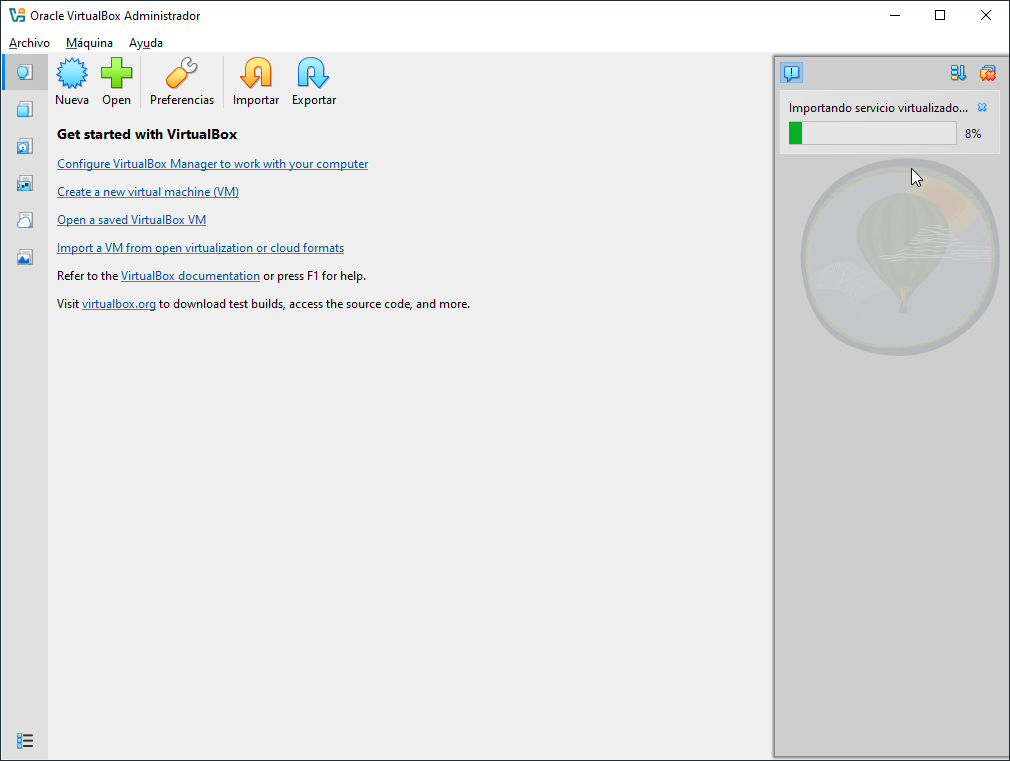Viewport: 1010px width, 761px height.
Task: Select the cloud icon in left sidebar
Action: coord(25,220)
